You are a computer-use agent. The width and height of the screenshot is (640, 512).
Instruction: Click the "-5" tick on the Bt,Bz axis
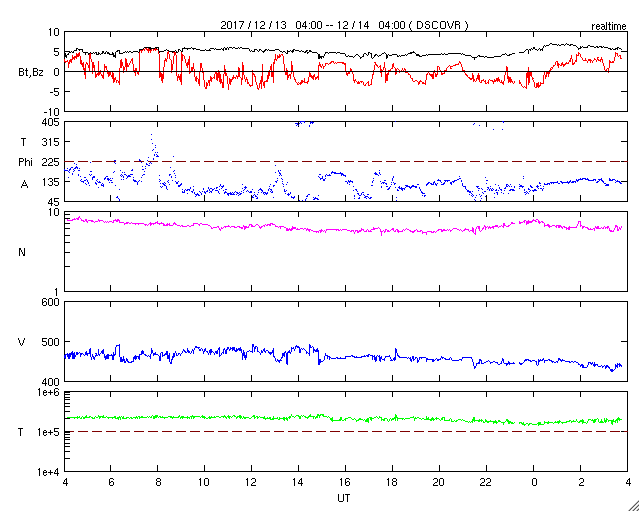click(x=54, y=91)
